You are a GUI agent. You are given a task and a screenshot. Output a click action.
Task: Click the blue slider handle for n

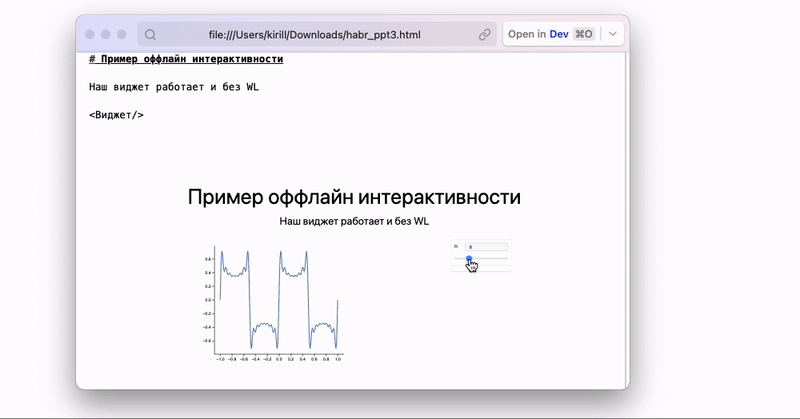pyautogui.click(x=469, y=259)
